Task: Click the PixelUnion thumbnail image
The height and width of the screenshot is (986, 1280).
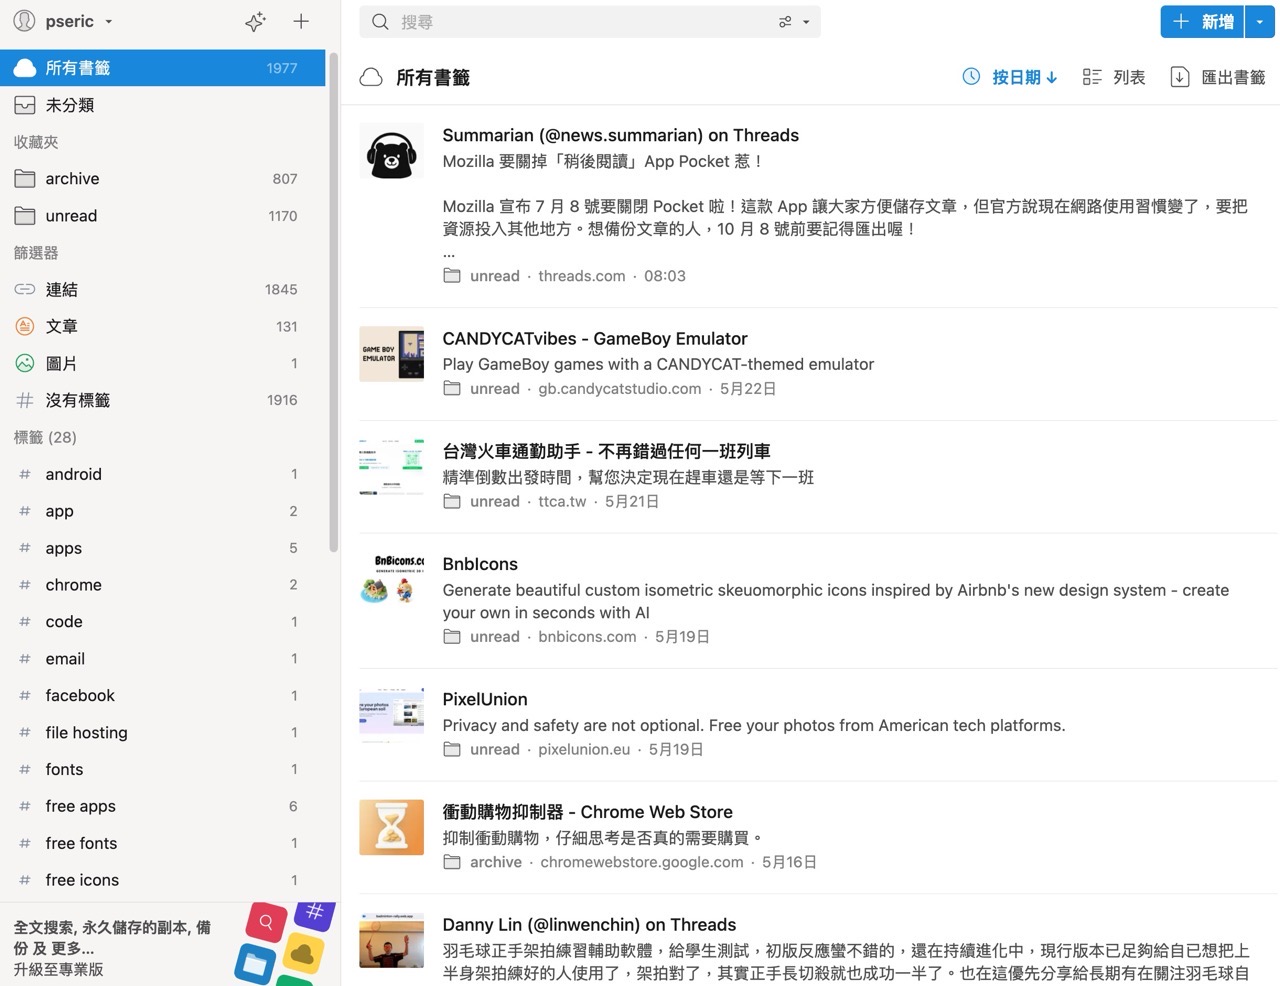Action: (x=391, y=715)
